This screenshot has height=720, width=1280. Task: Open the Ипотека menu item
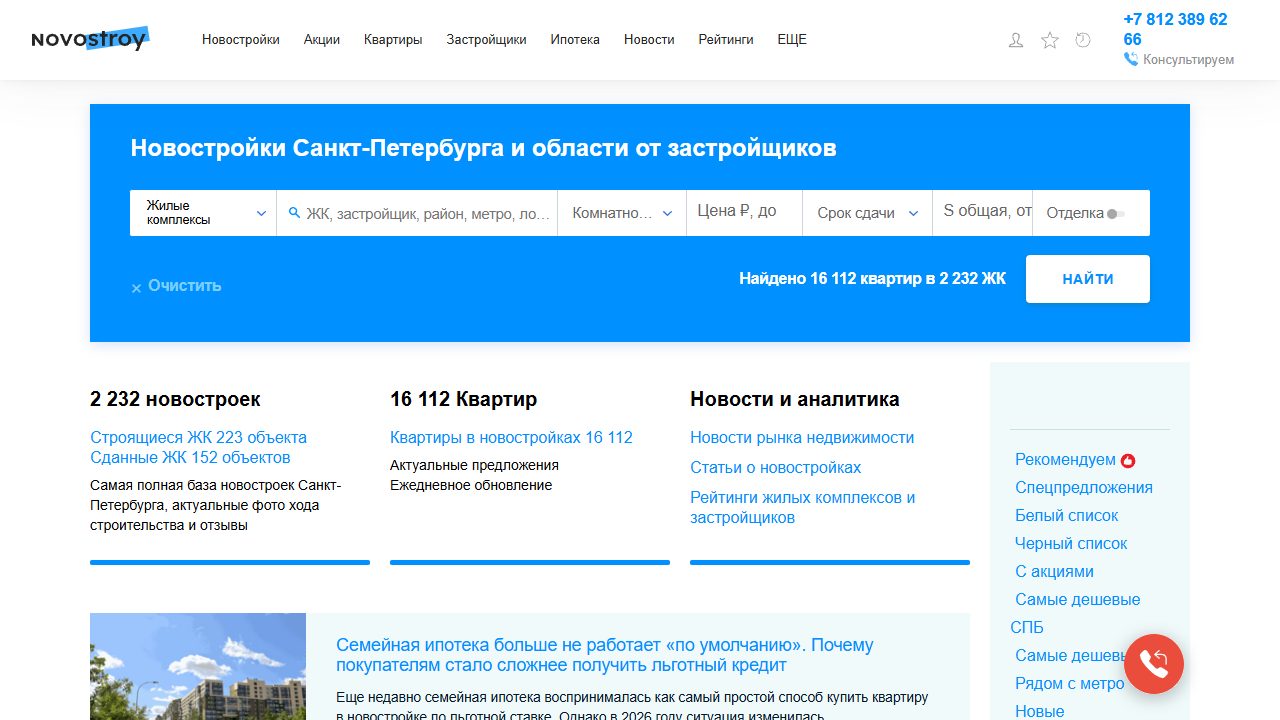(x=575, y=40)
